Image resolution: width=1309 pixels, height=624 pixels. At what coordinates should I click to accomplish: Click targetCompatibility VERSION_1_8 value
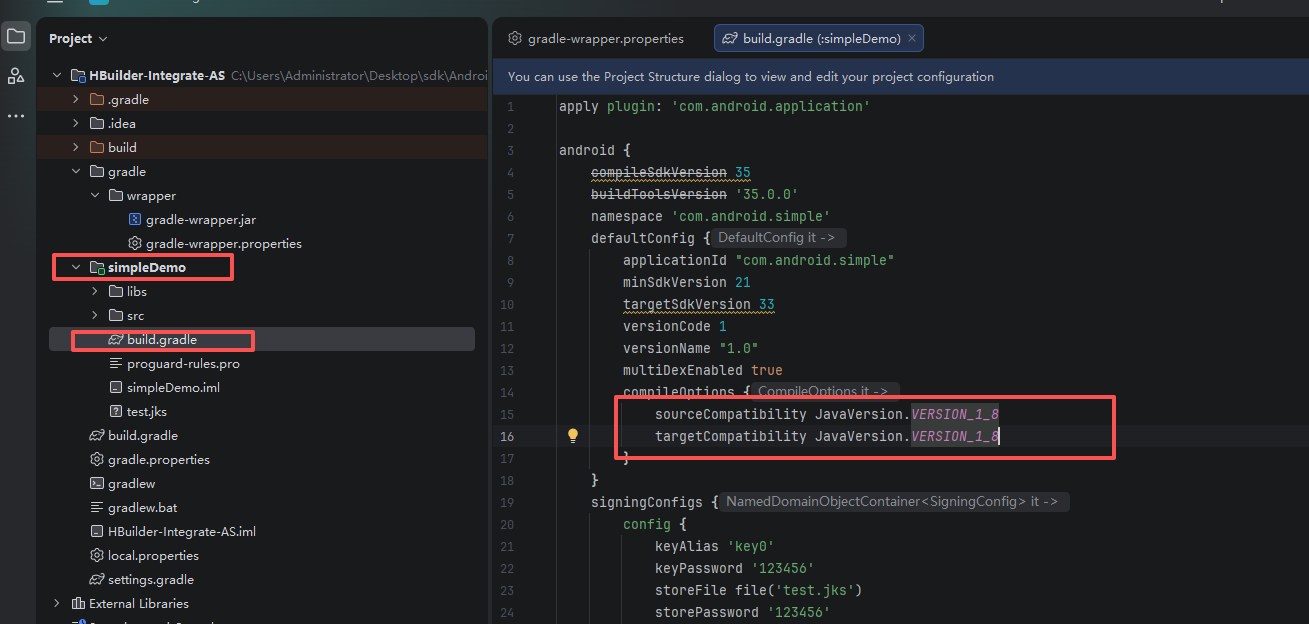coord(955,436)
